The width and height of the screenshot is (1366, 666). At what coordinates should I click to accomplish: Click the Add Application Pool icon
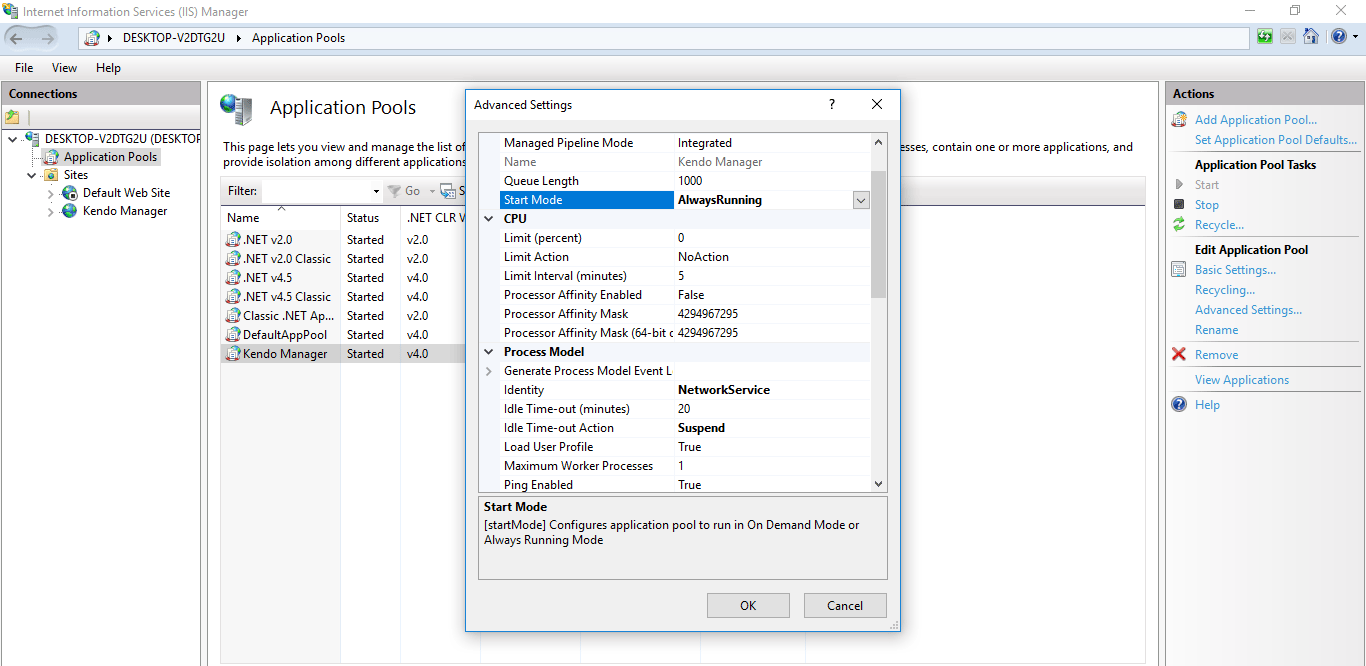1178,118
